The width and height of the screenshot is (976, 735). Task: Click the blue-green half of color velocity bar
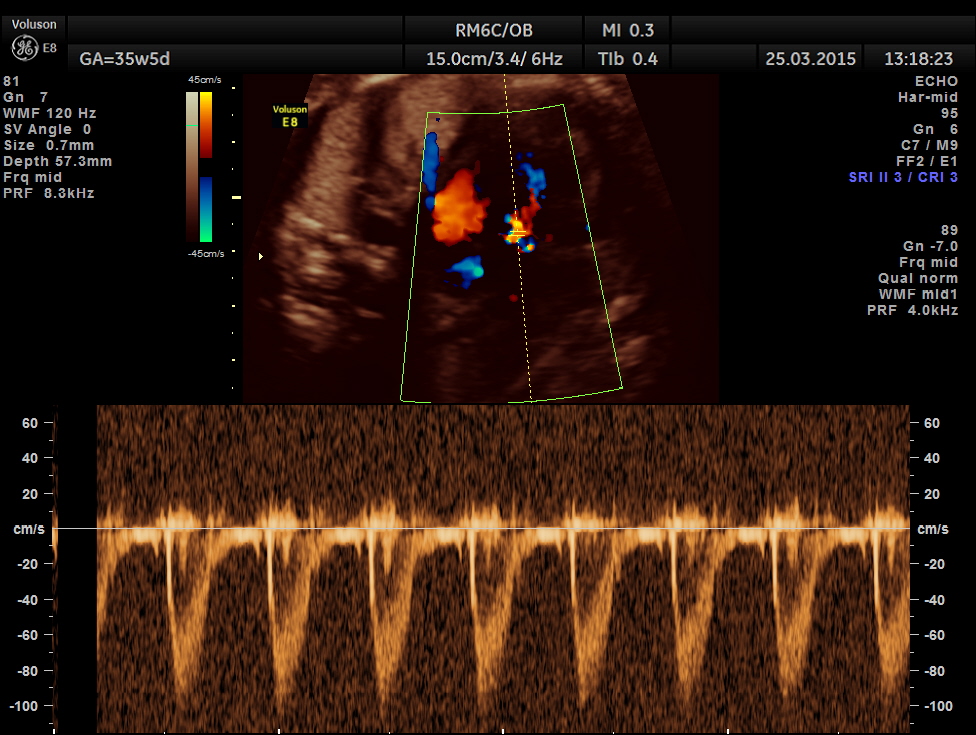[205, 209]
